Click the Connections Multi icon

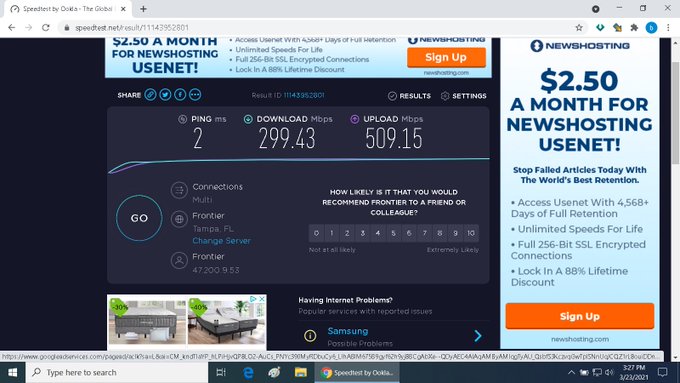click(179, 190)
